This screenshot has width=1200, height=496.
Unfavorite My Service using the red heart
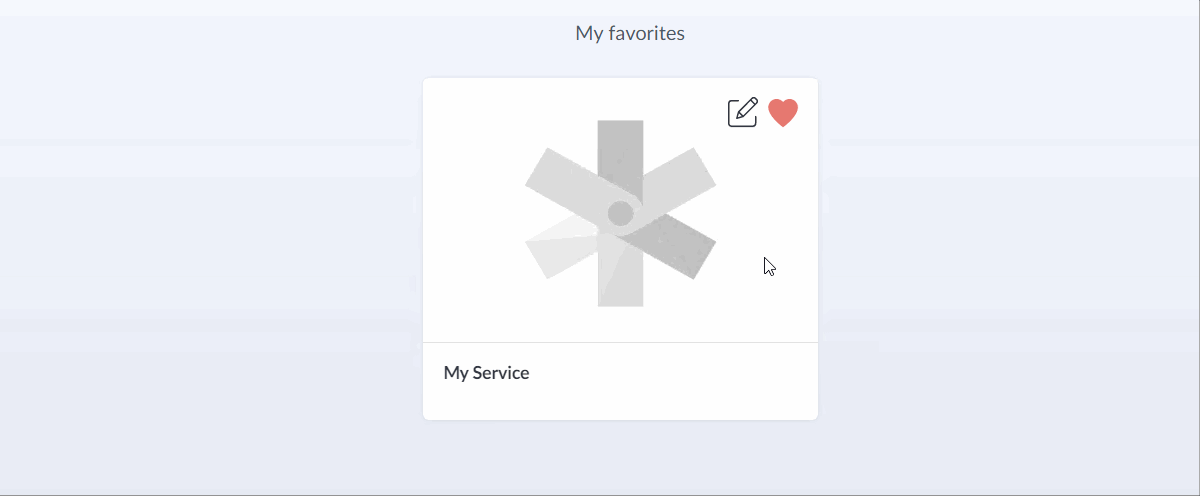(x=783, y=113)
